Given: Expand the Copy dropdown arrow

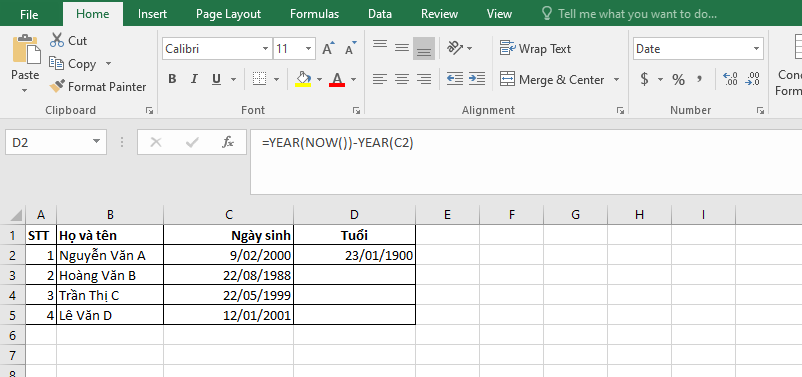Looking at the screenshot, I should pos(108,63).
